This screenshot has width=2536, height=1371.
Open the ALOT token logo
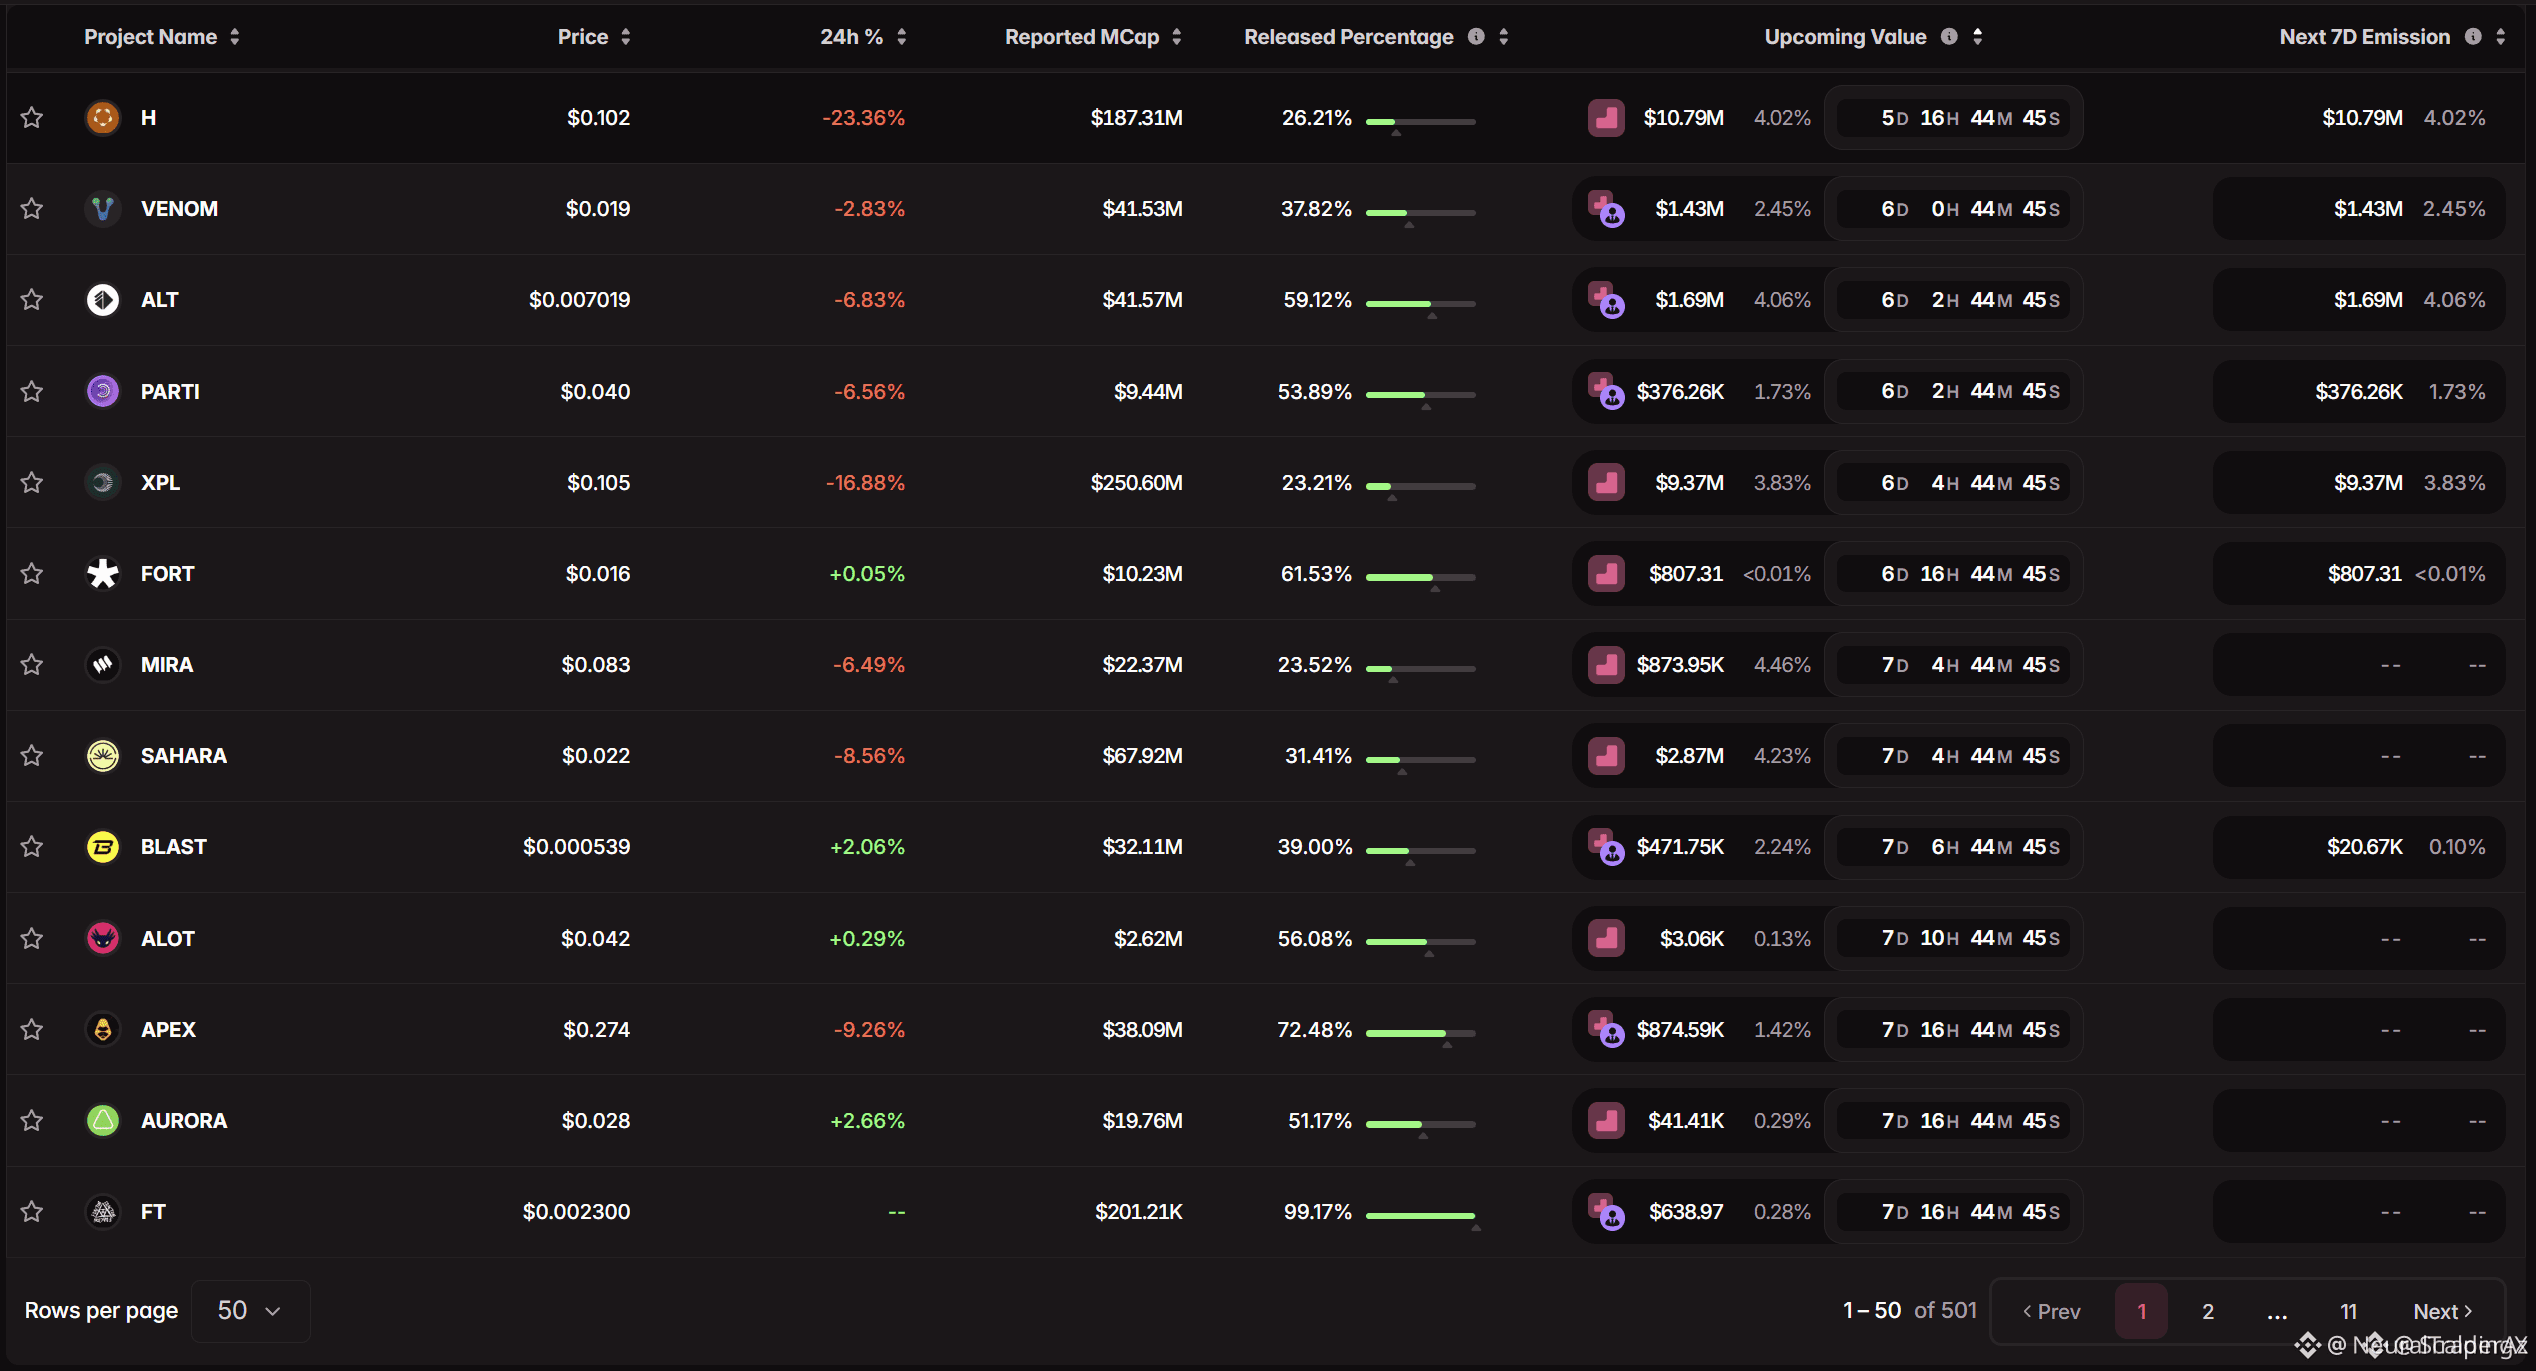click(102, 939)
